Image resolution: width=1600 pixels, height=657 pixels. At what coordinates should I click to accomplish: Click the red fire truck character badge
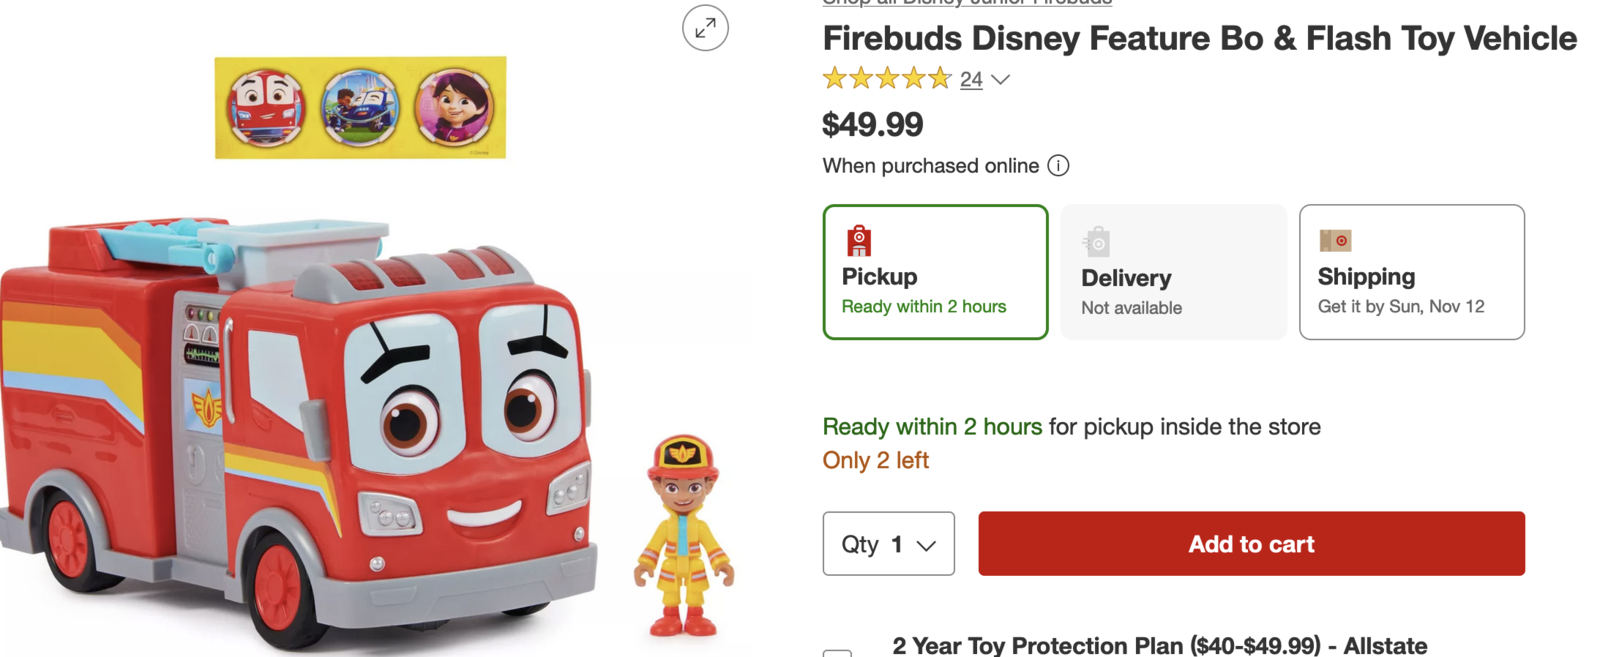[265, 107]
